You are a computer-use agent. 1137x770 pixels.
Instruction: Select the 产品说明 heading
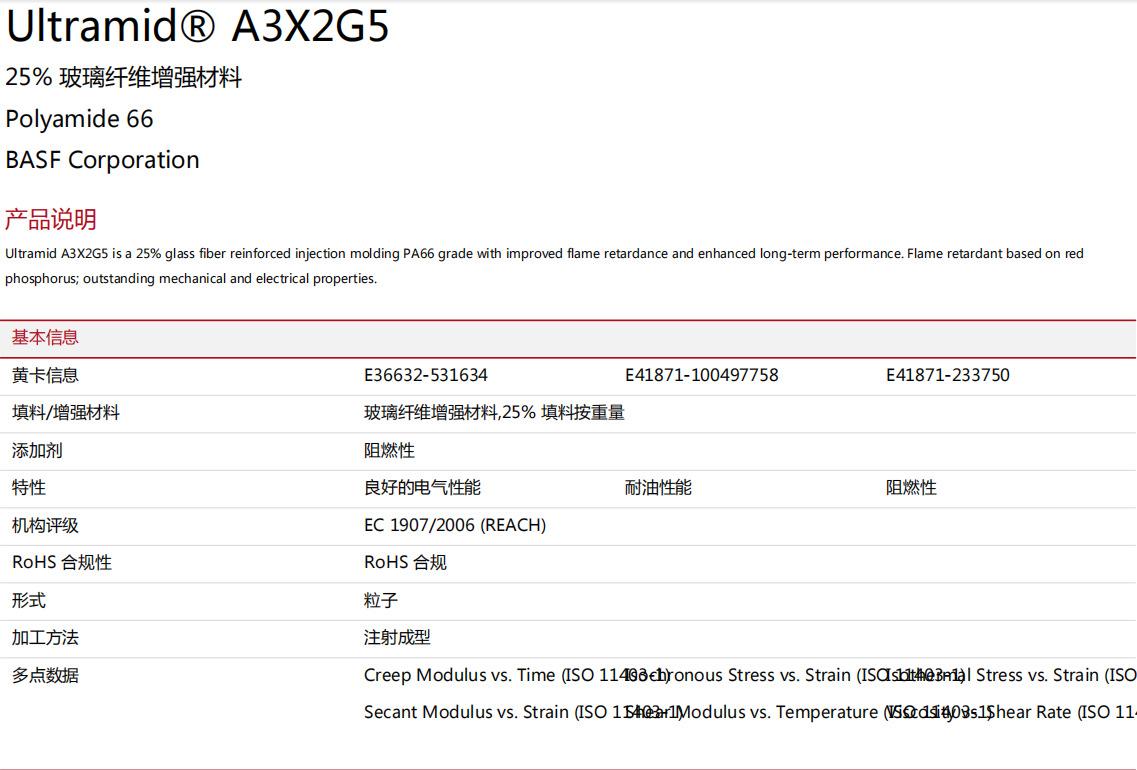[51, 219]
